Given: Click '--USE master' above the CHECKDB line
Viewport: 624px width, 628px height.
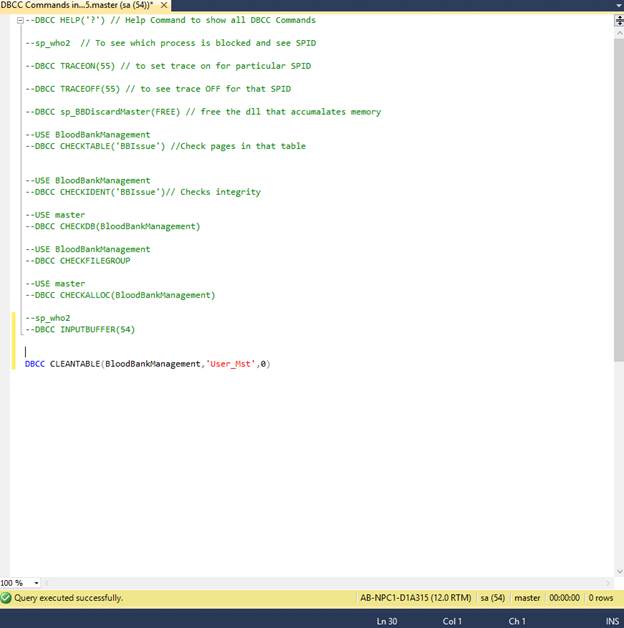Looking at the screenshot, I should [x=55, y=215].
